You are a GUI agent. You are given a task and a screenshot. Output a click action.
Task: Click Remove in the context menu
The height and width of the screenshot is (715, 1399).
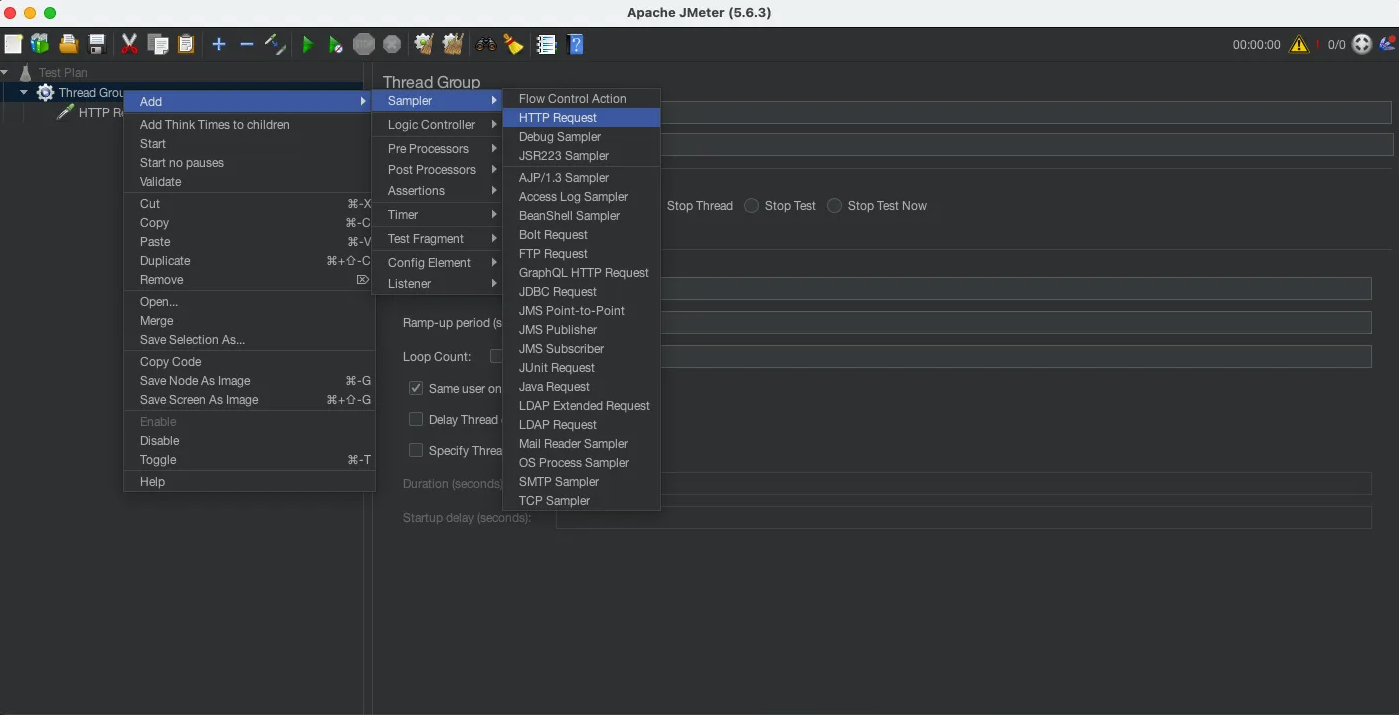(249, 280)
